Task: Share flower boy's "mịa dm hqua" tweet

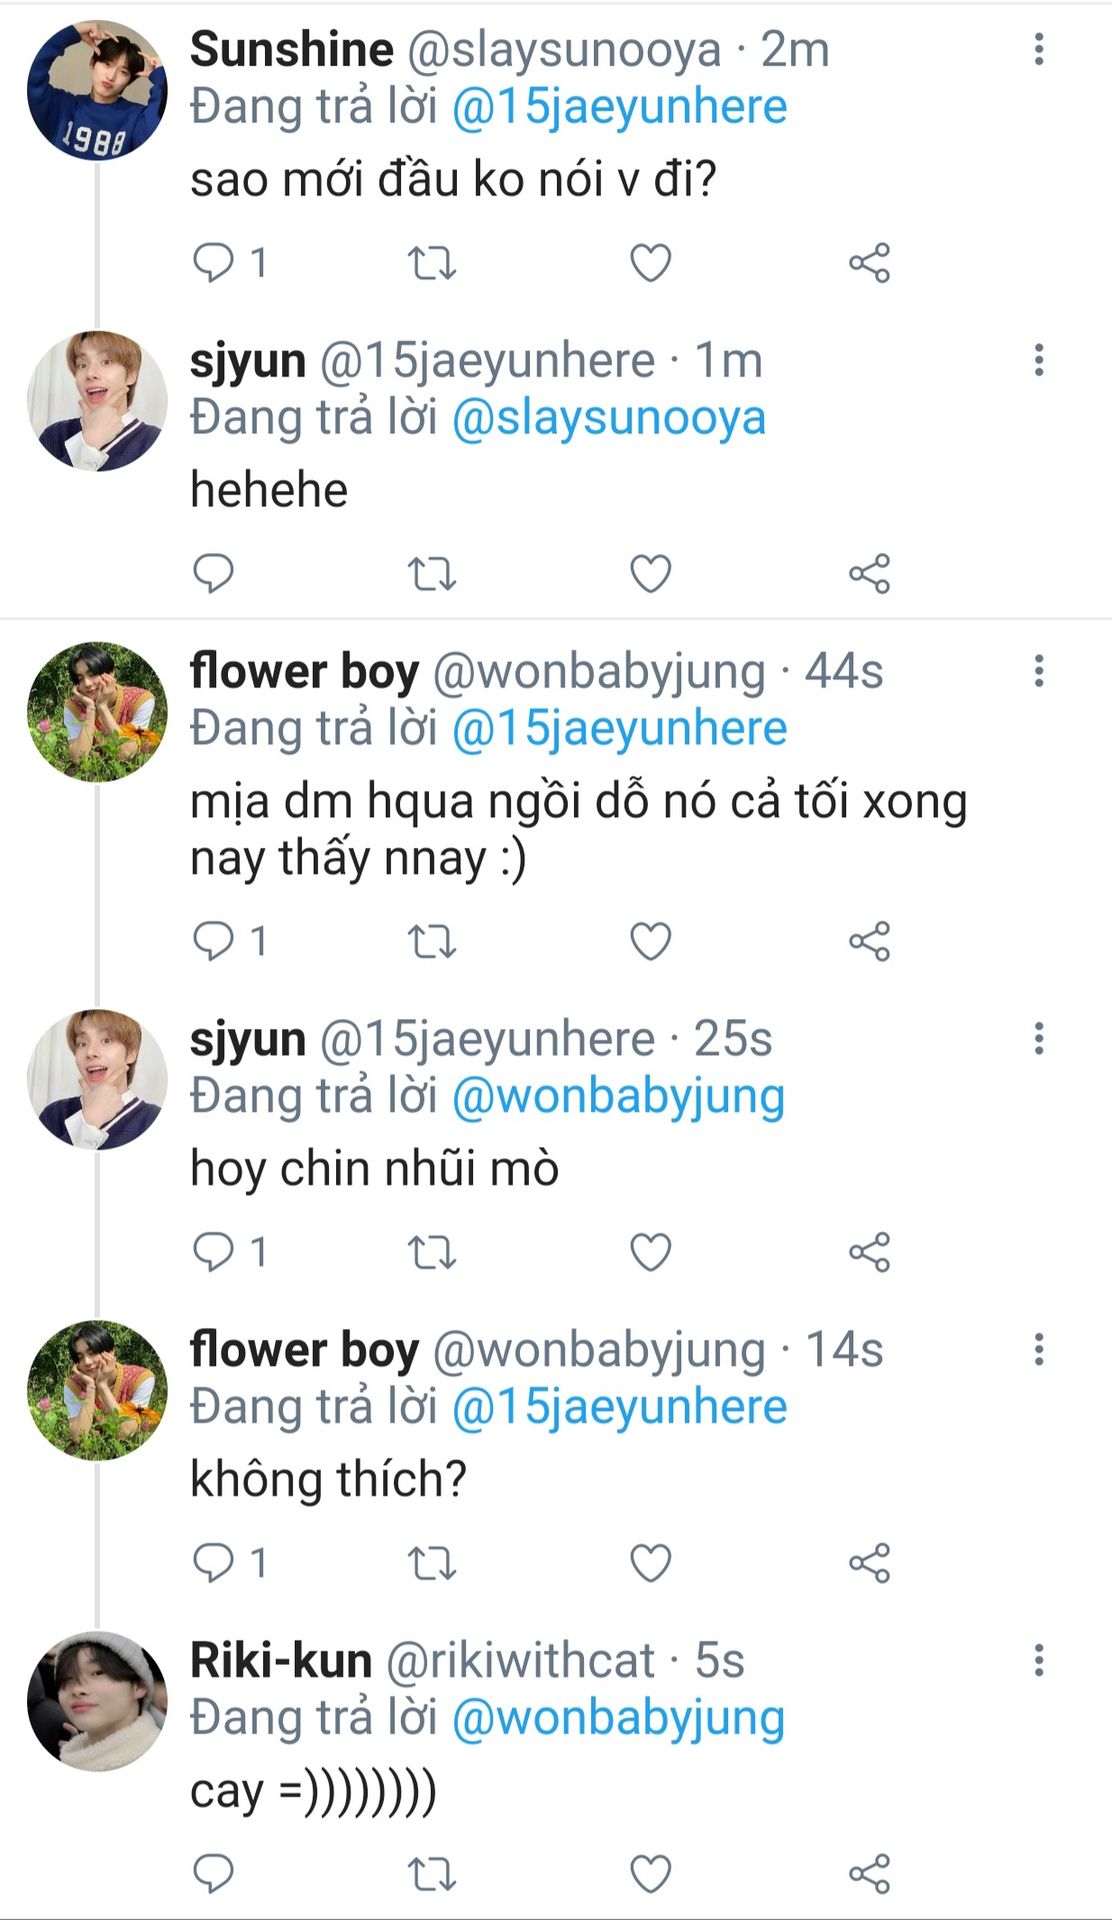Action: [x=869, y=942]
